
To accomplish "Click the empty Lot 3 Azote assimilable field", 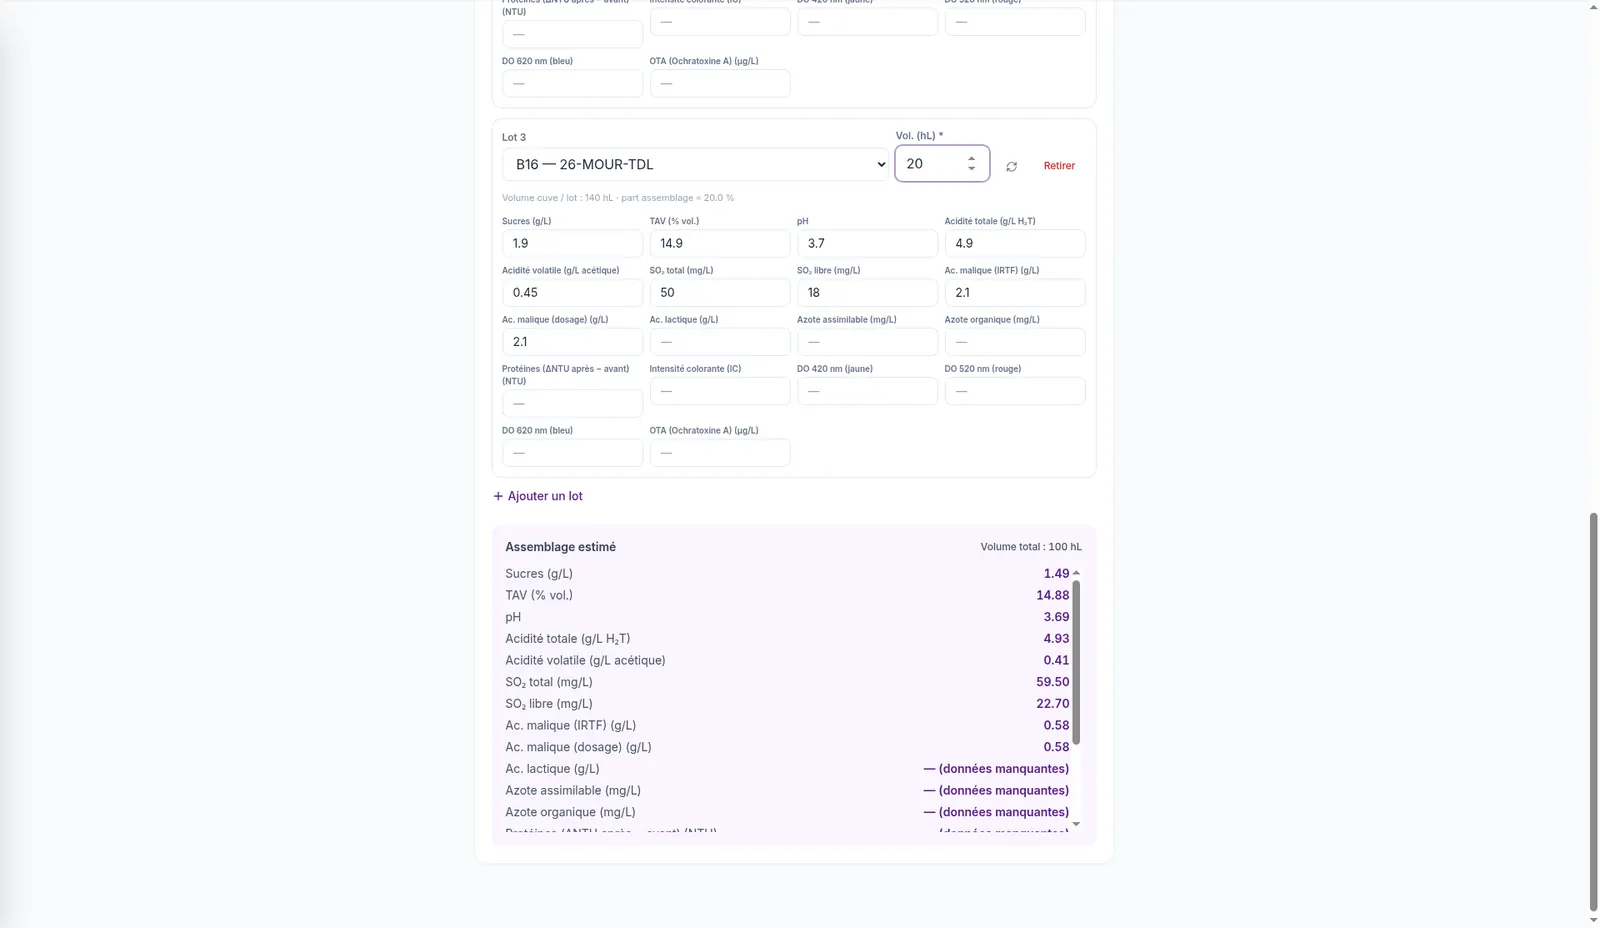I will pyautogui.click(x=867, y=341).
